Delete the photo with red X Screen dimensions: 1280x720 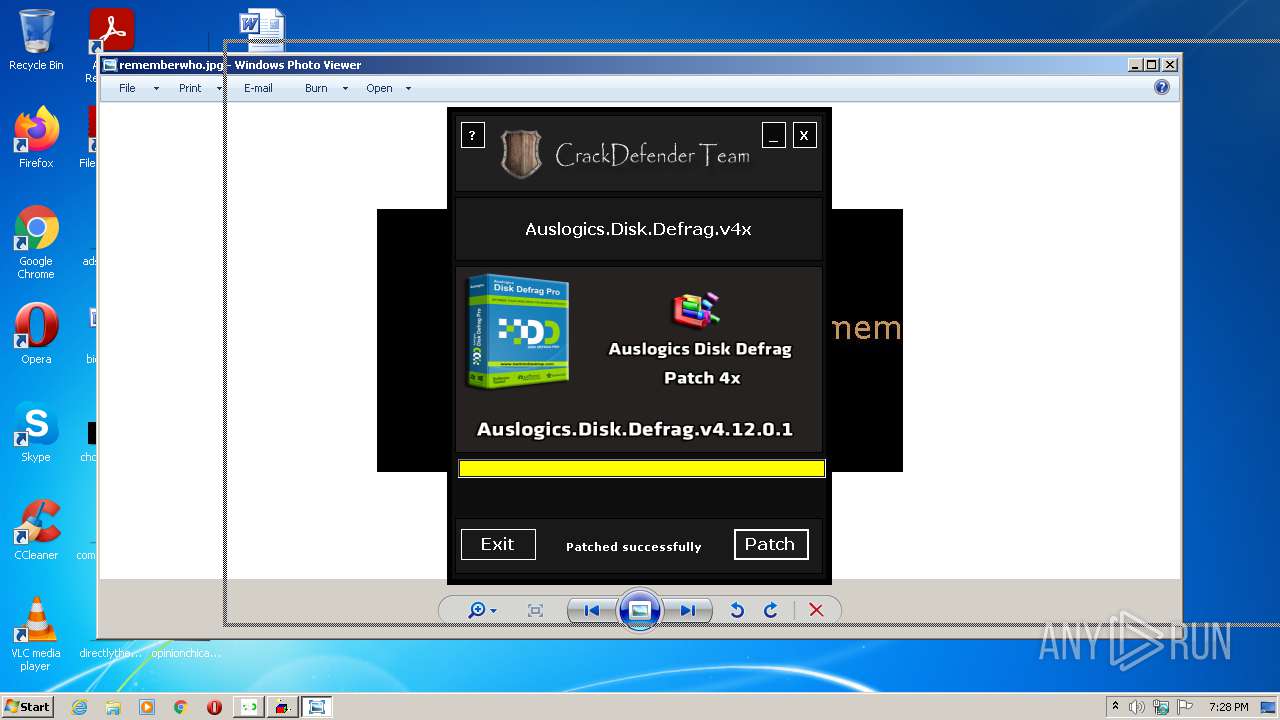pos(816,610)
